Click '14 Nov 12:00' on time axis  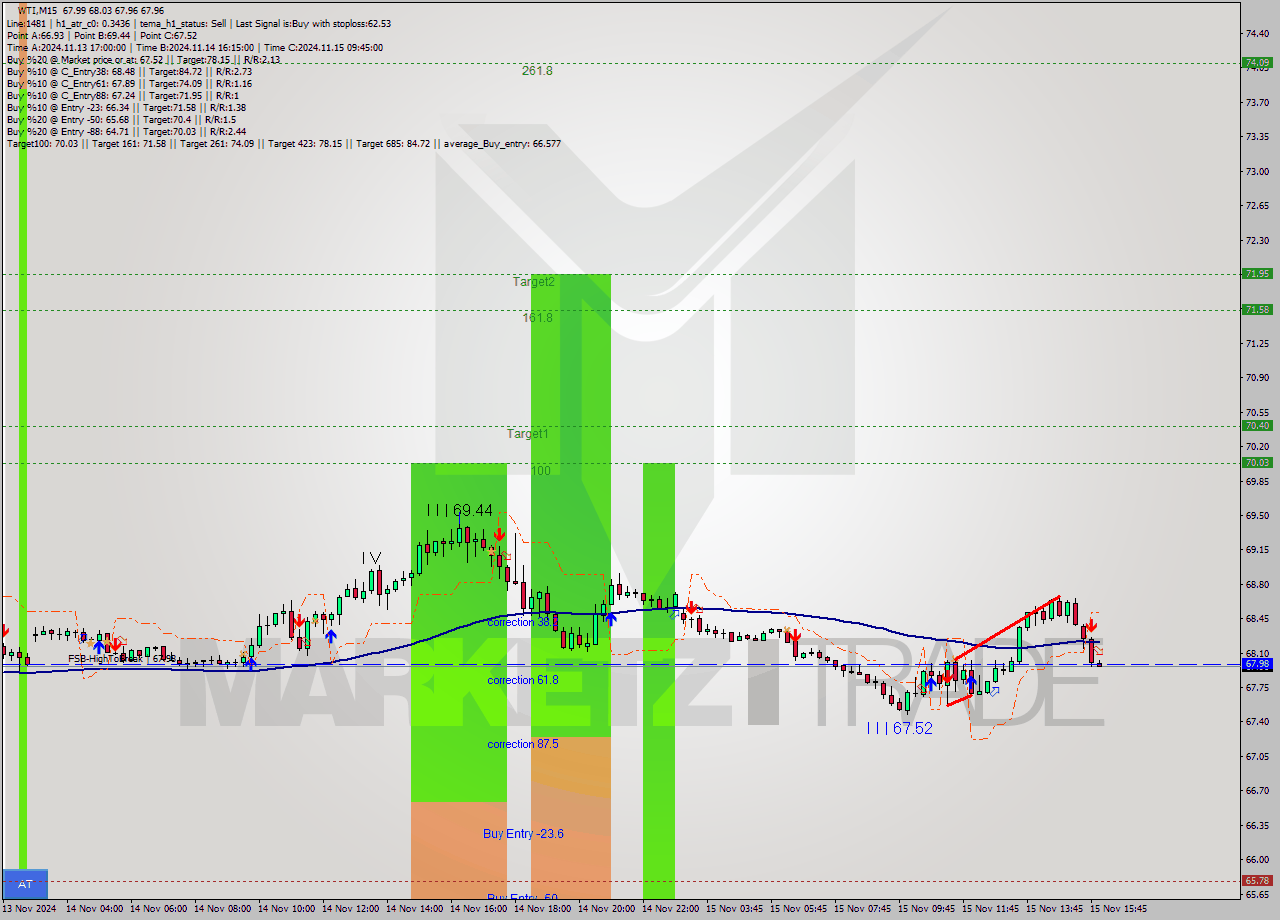click(x=351, y=909)
